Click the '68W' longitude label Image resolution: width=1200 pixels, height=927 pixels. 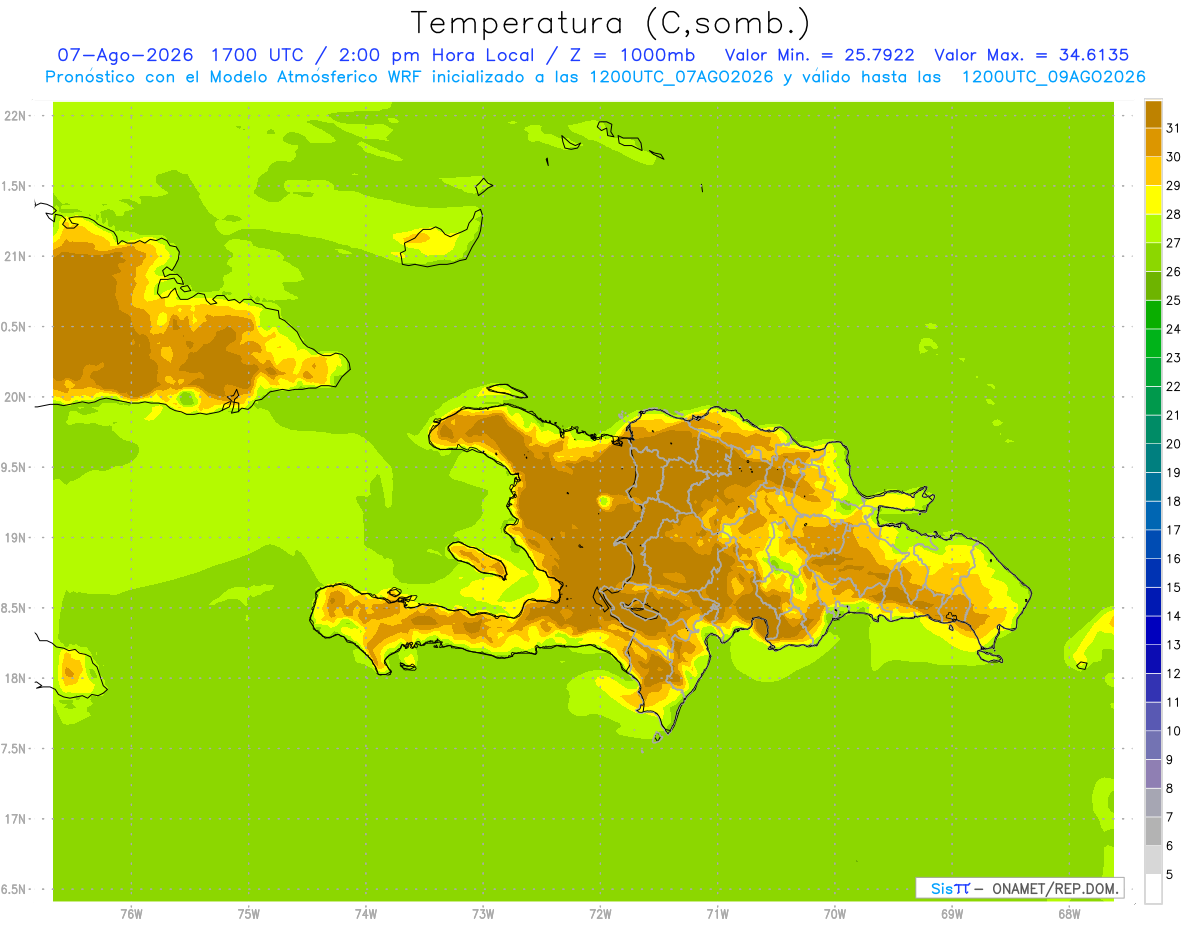click(x=1069, y=914)
